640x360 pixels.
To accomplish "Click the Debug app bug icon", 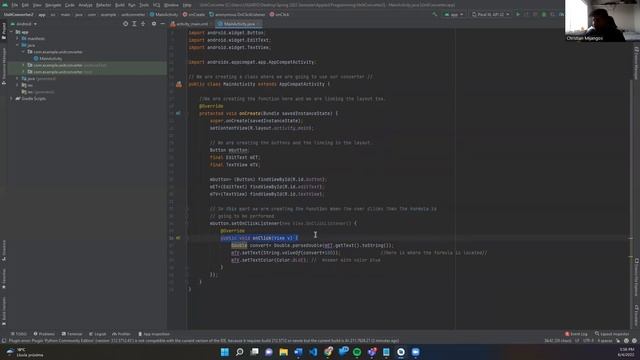I will [544, 14].
